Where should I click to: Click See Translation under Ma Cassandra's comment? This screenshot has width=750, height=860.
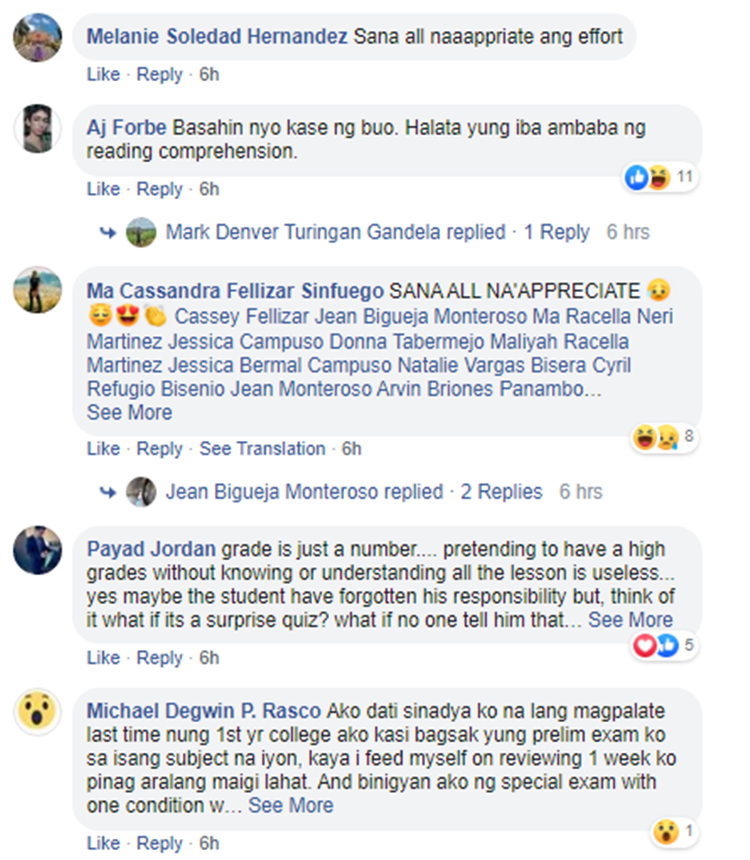click(262, 449)
